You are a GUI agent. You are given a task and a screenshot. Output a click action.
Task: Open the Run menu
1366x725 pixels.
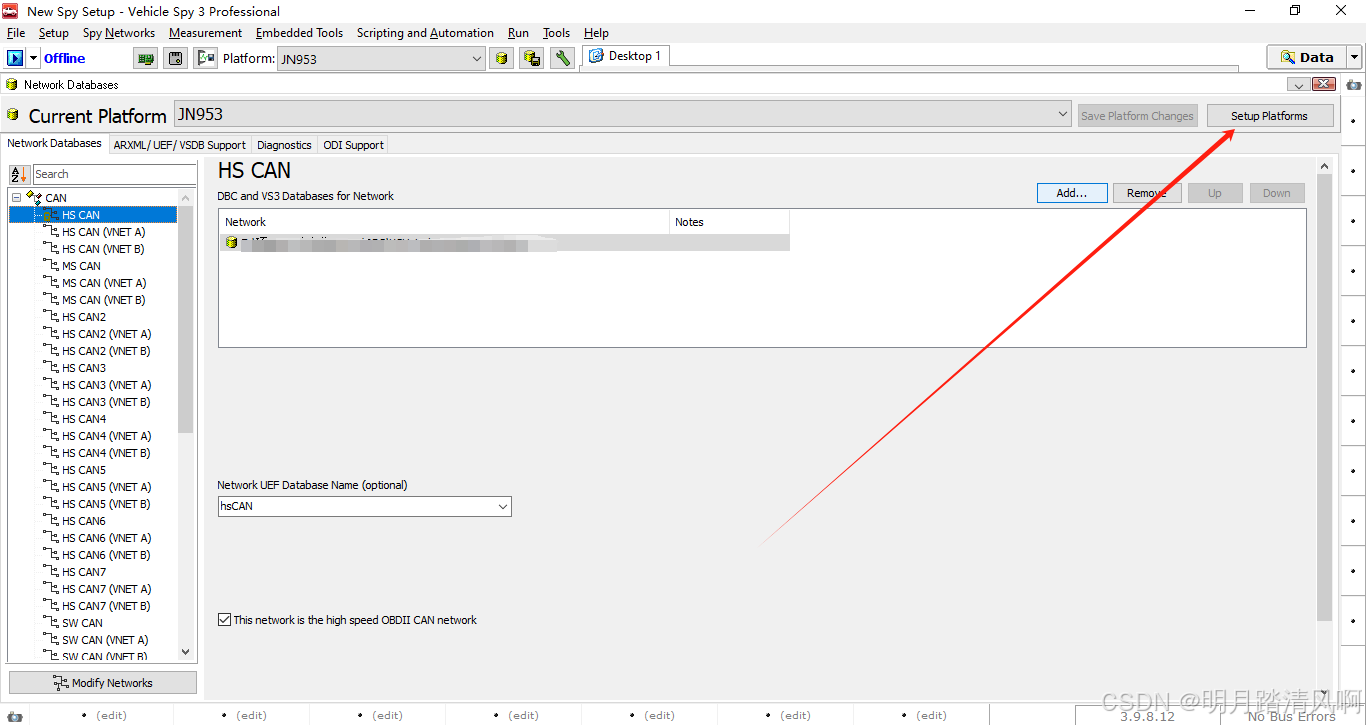(x=518, y=33)
